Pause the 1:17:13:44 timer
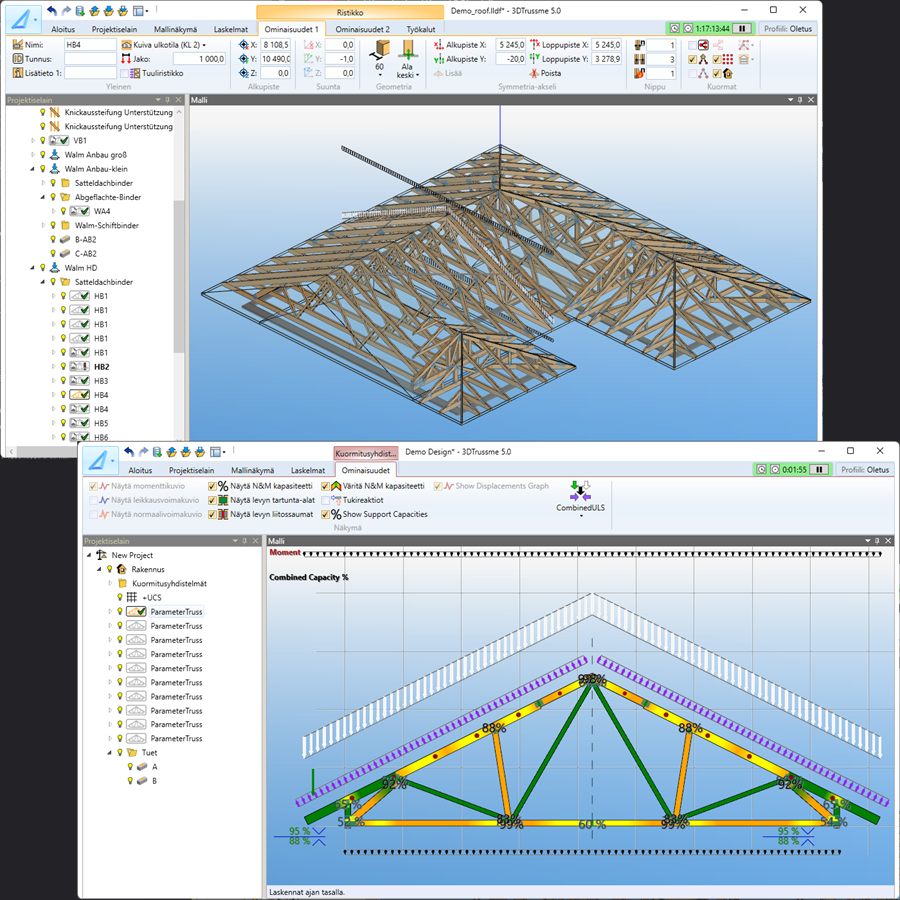This screenshot has height=900, width=900. click(x=742, y=28)
